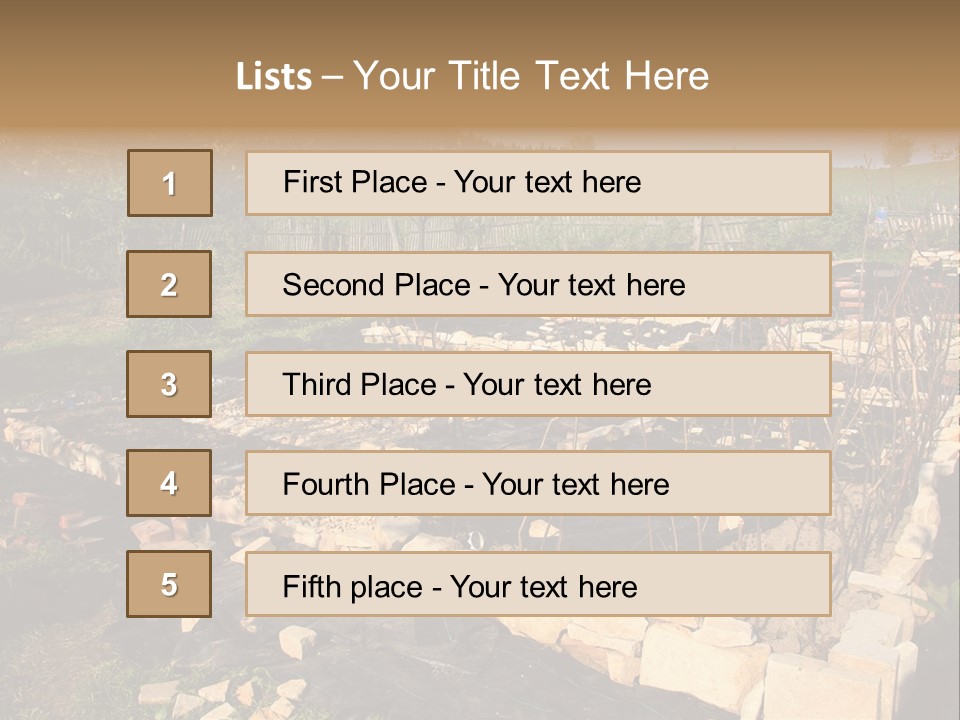Click the word 'Third' in the list
The width and height of the screenshot is (960, 720).
pos(318,385)
